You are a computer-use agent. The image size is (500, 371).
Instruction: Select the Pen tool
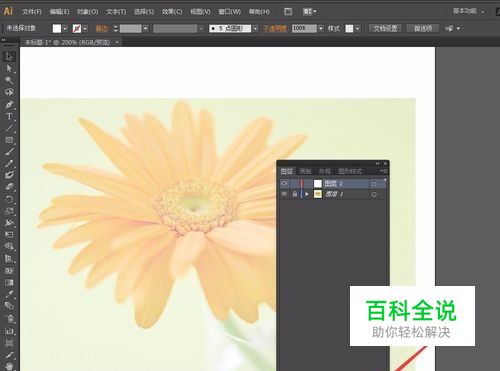point(9,104)
